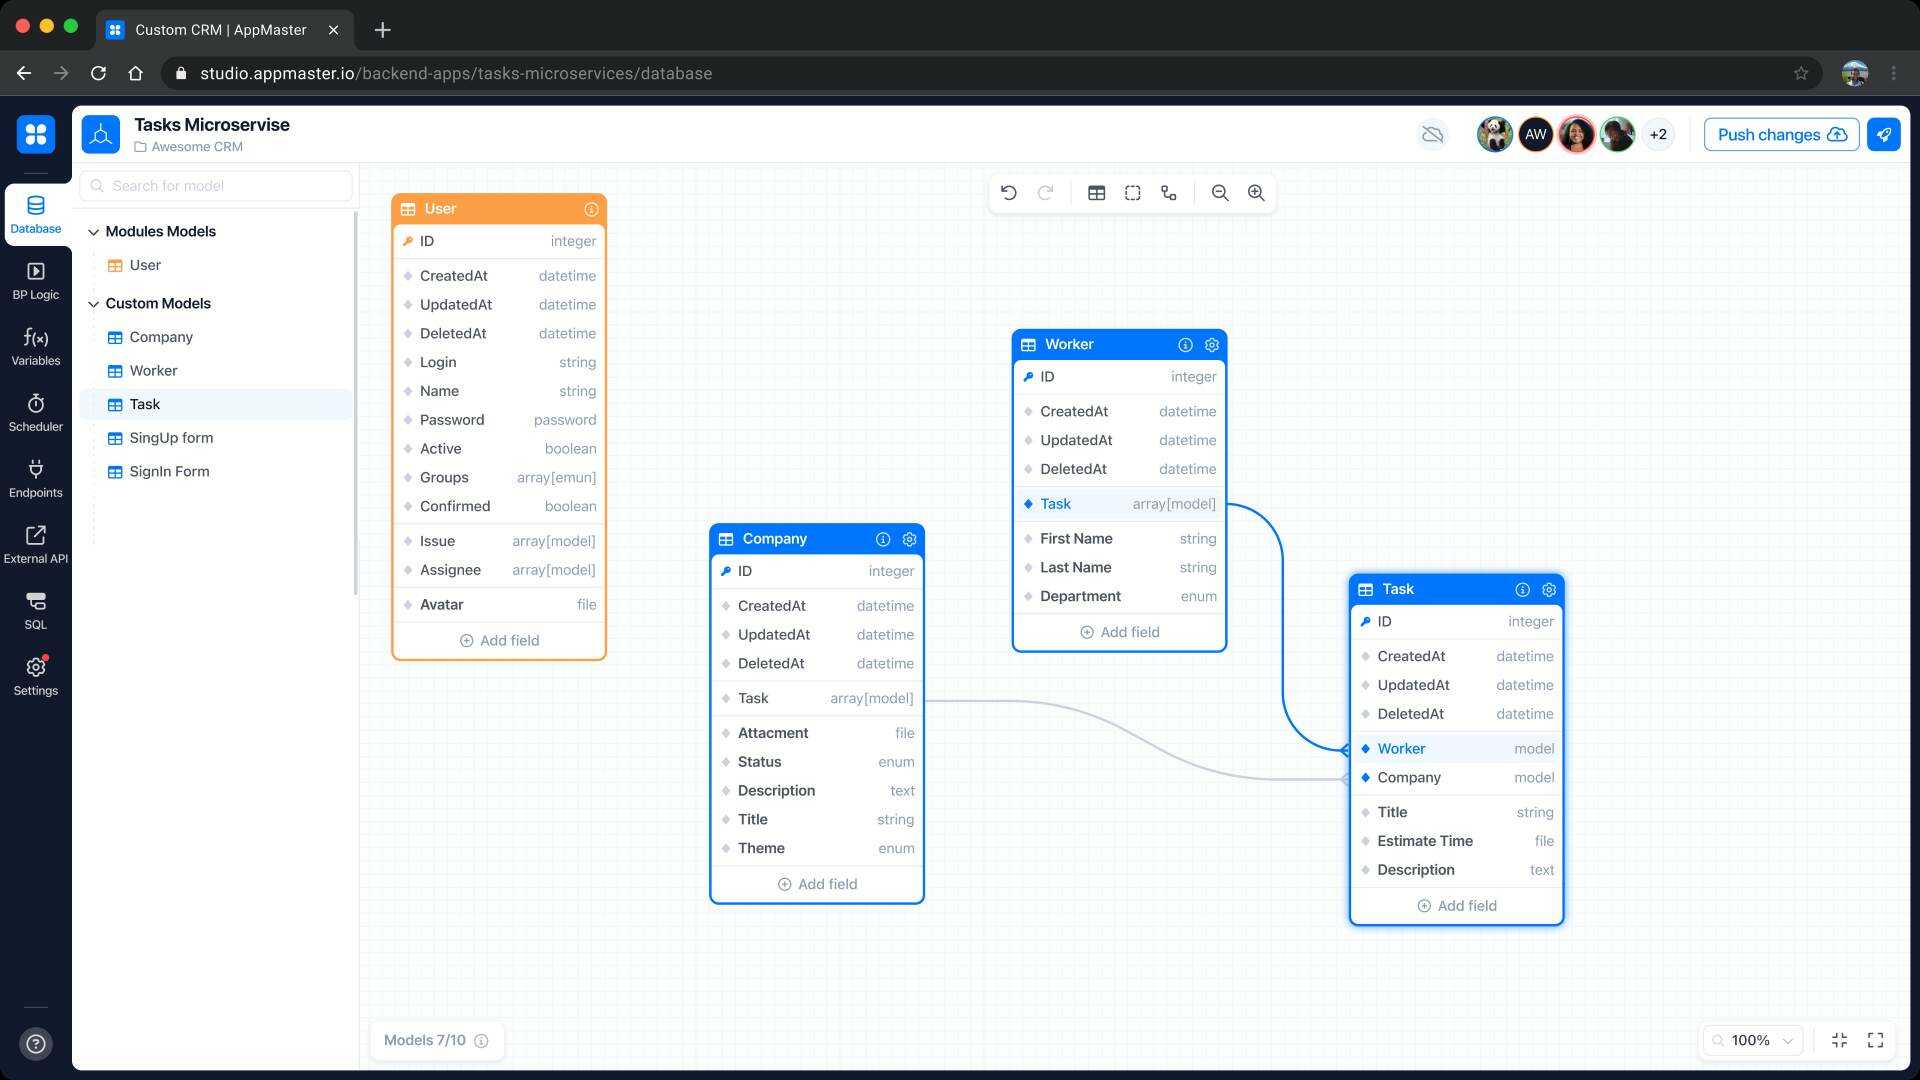Click the Search for model input

coord(217,186)
